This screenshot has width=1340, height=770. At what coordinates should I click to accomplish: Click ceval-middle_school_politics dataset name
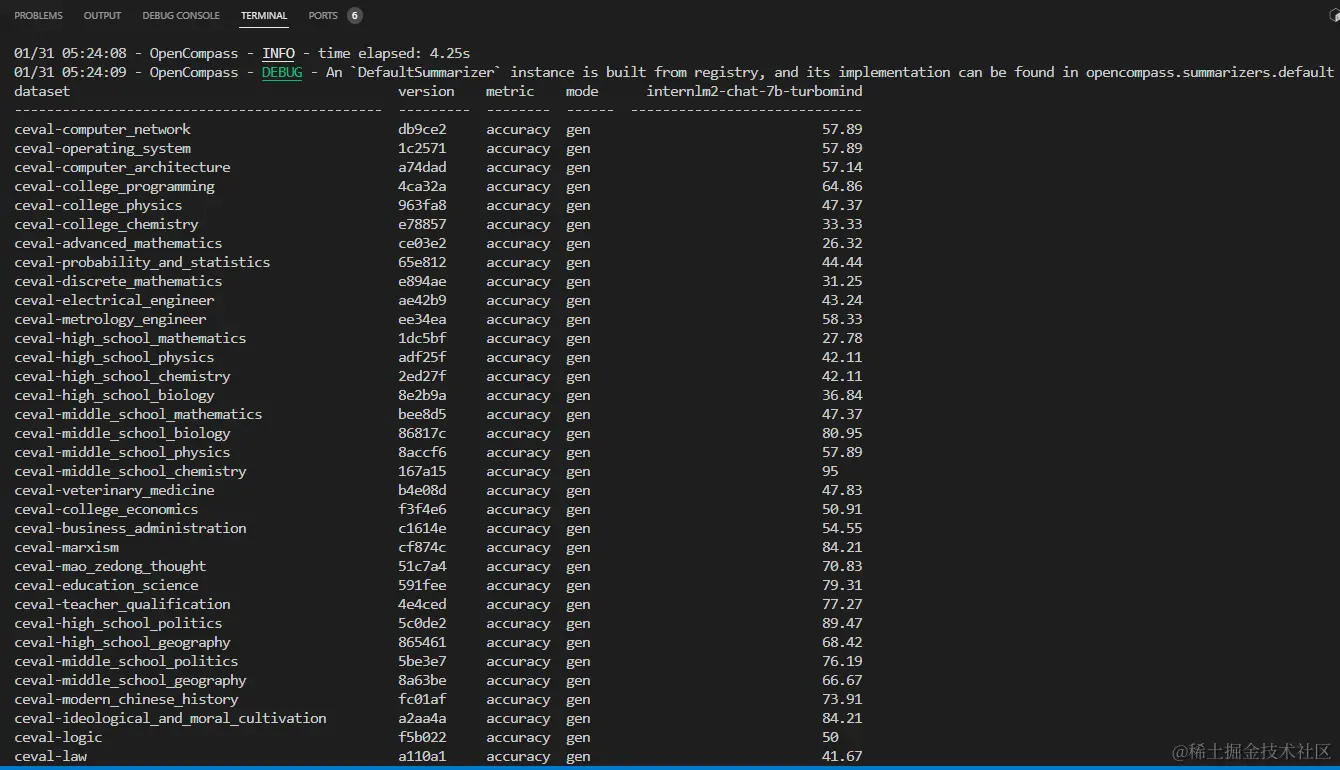point(126,661)
